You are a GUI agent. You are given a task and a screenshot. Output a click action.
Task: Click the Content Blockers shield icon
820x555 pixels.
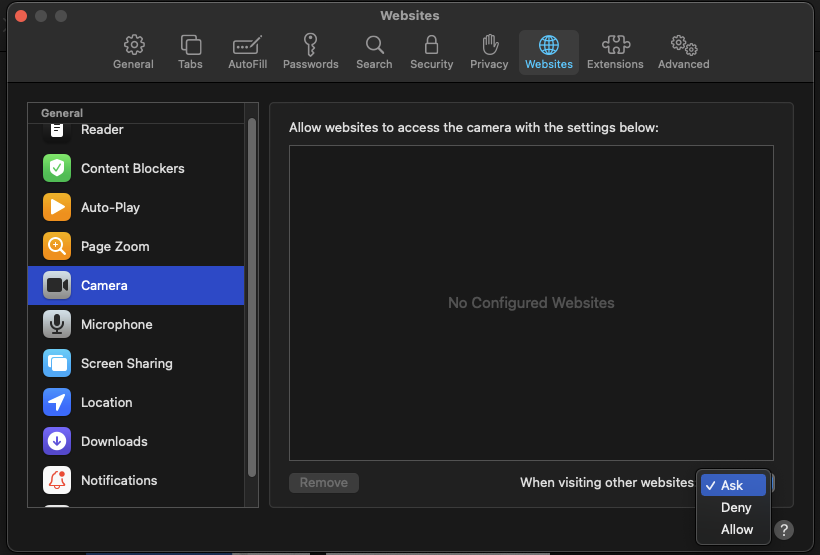pyautogui.click(x=57, y=168)
